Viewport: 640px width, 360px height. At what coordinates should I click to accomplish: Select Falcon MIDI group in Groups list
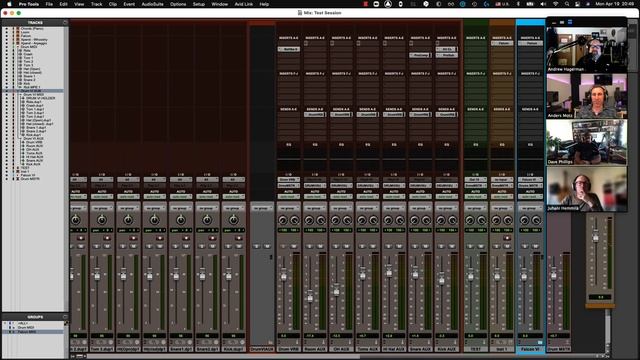[27, 332]
